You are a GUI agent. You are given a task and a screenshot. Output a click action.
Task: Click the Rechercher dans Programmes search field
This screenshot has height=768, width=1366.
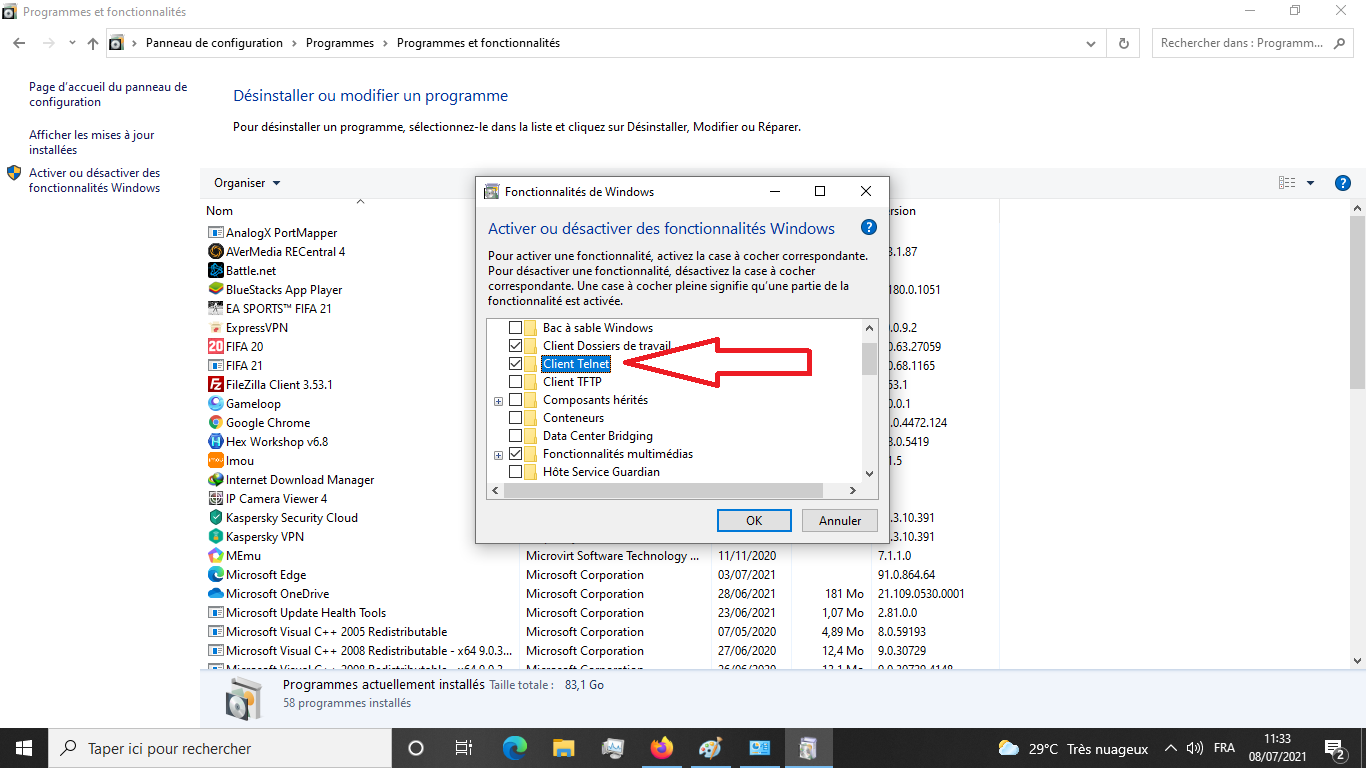1240,43
